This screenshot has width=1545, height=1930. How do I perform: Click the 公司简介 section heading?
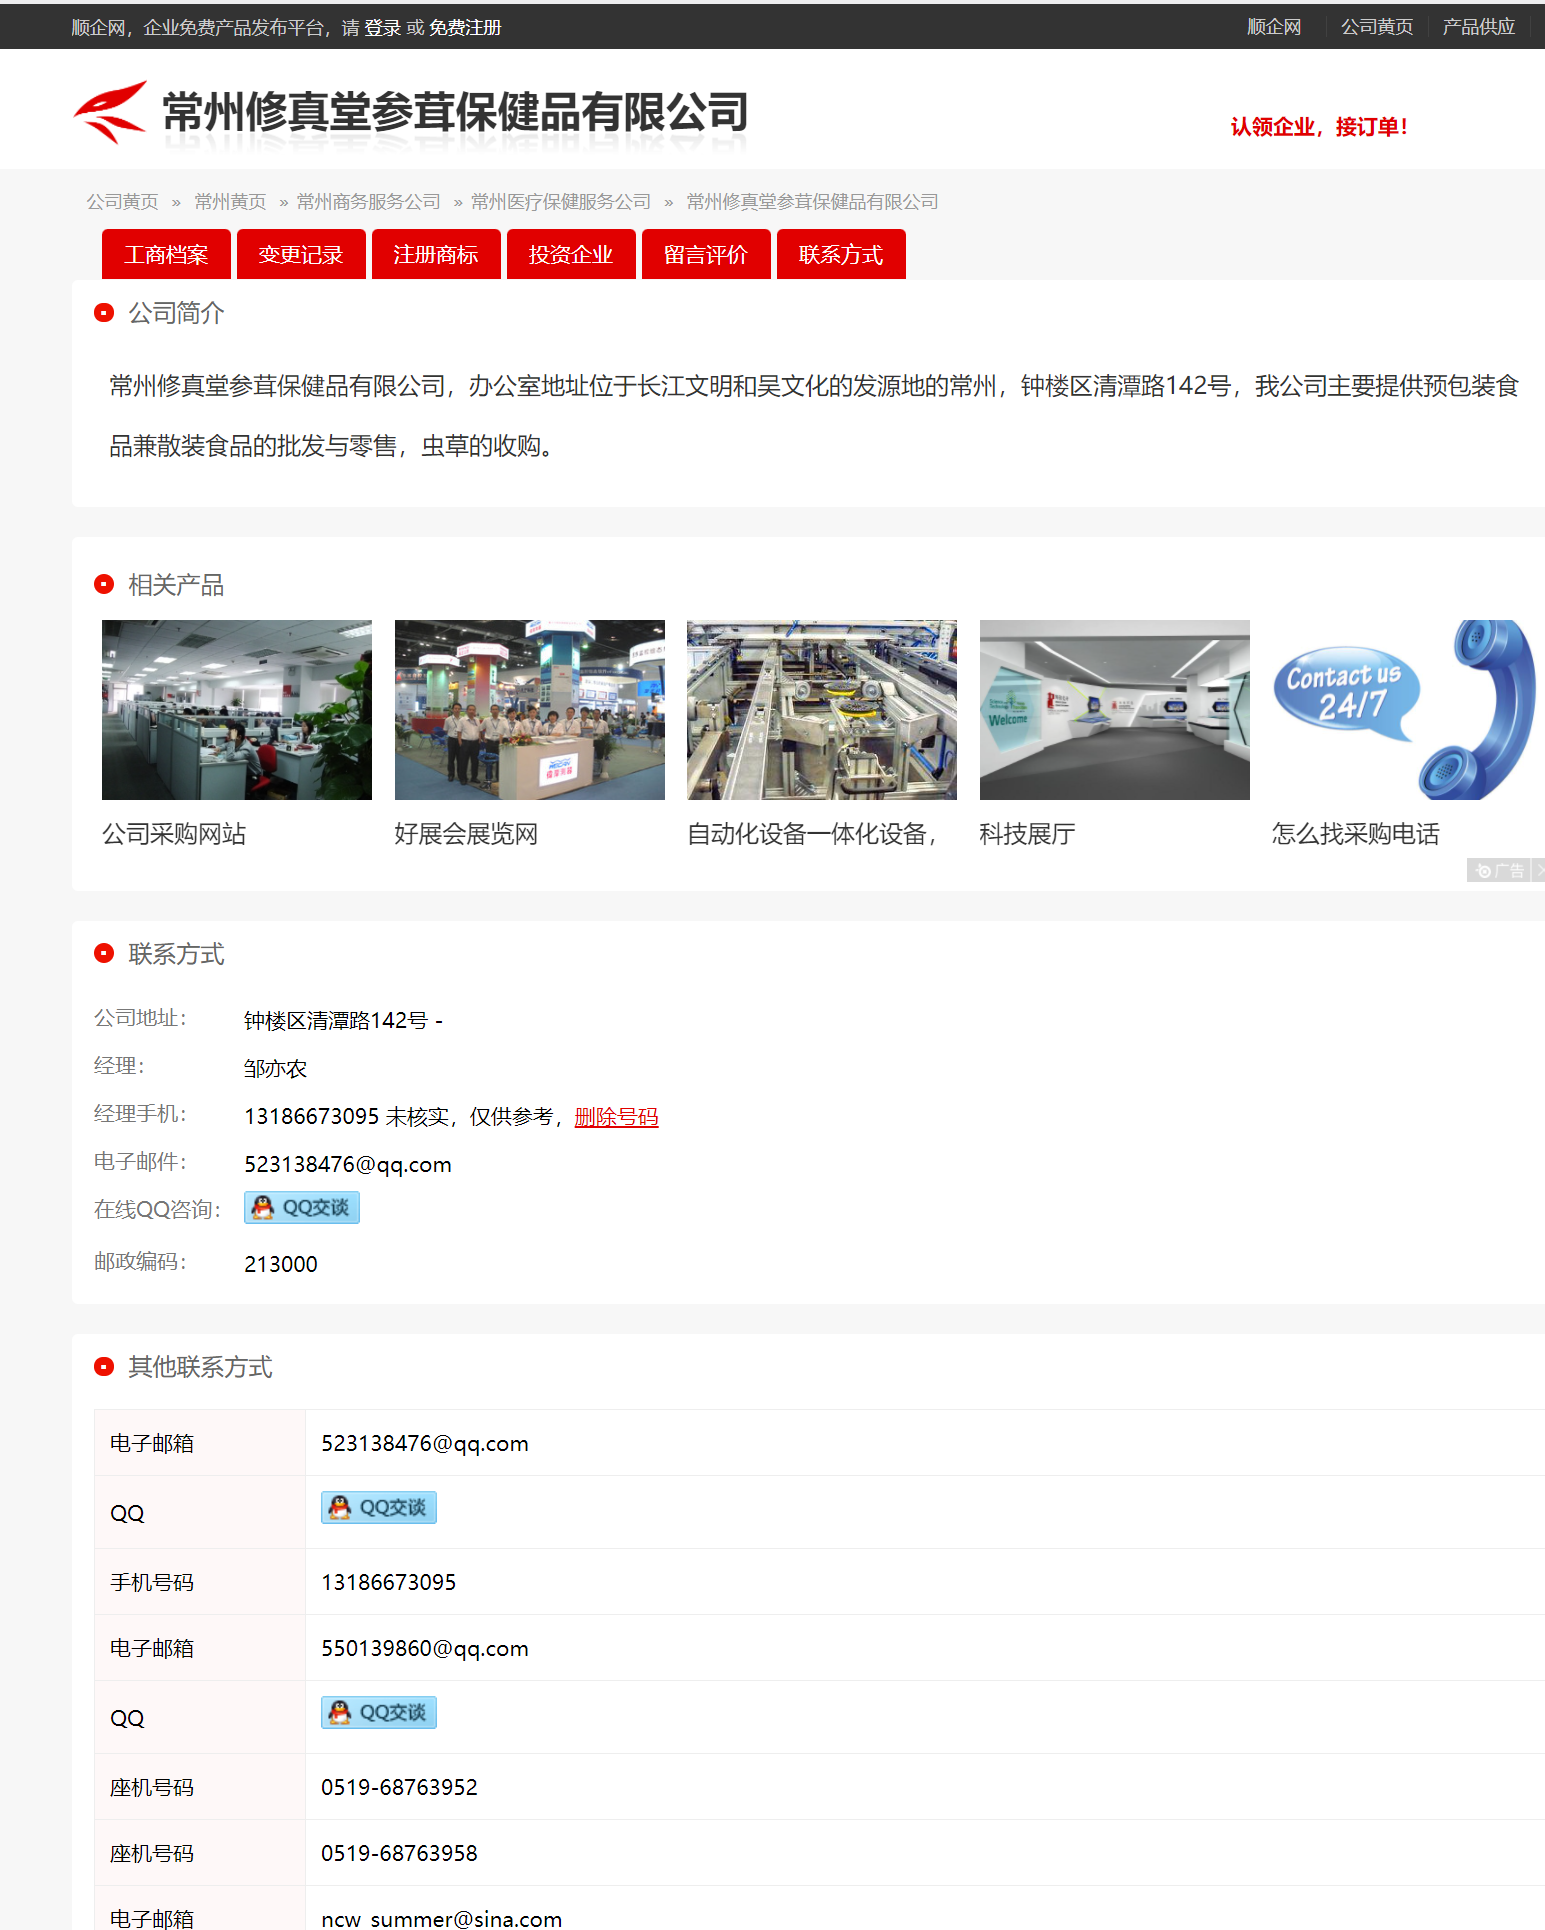(x=176, y=313)
